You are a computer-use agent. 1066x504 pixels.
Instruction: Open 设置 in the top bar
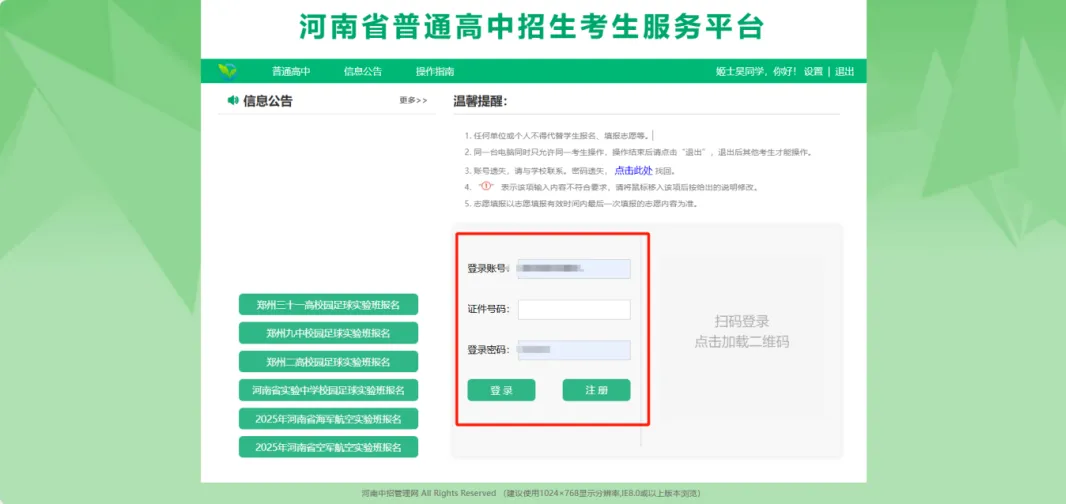coord(813,71)
